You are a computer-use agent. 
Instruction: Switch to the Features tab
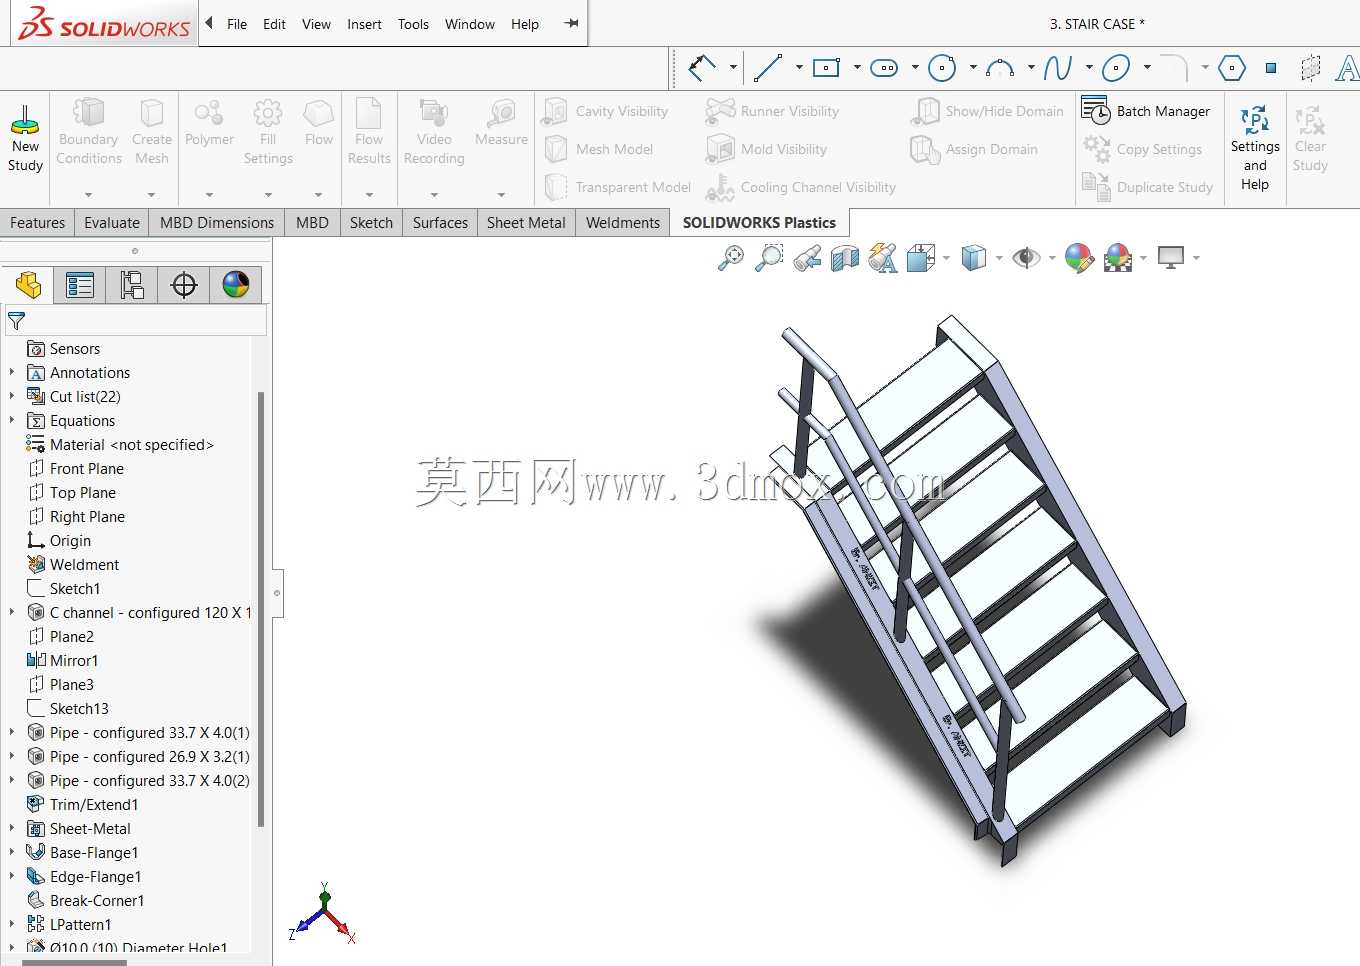(38, 223)
